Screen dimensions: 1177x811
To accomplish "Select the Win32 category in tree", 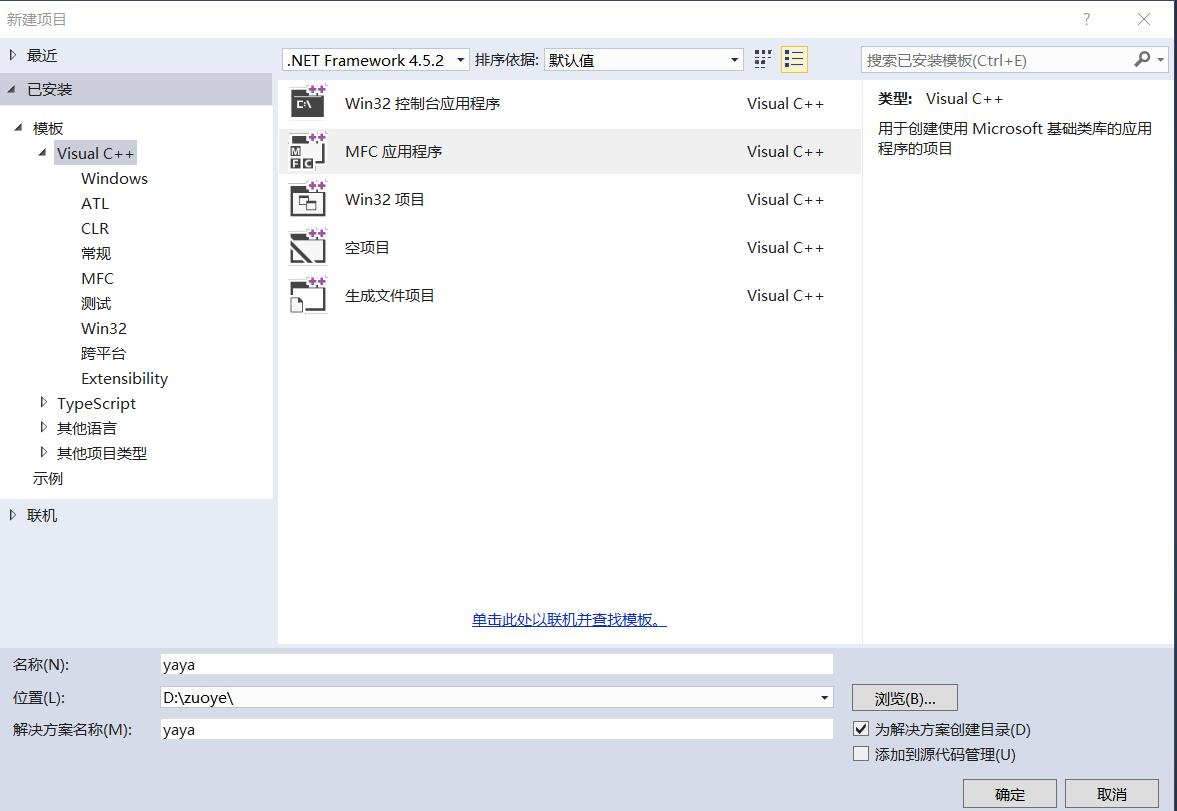I will (x=104, y=328).
